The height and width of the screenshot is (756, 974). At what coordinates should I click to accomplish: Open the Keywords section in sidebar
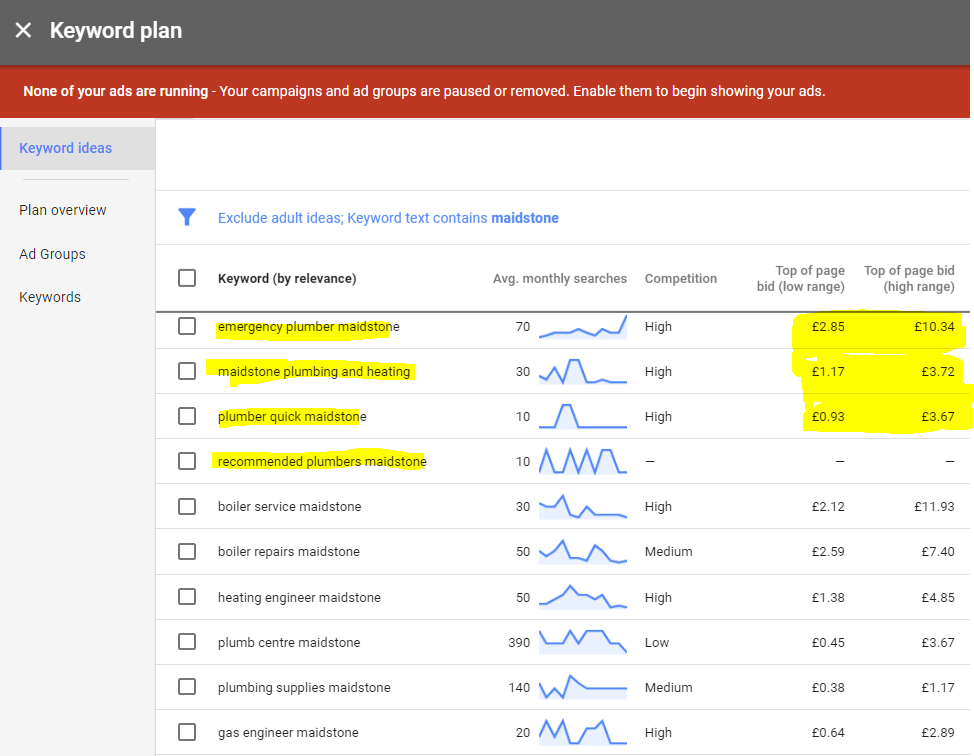point(50,297)
